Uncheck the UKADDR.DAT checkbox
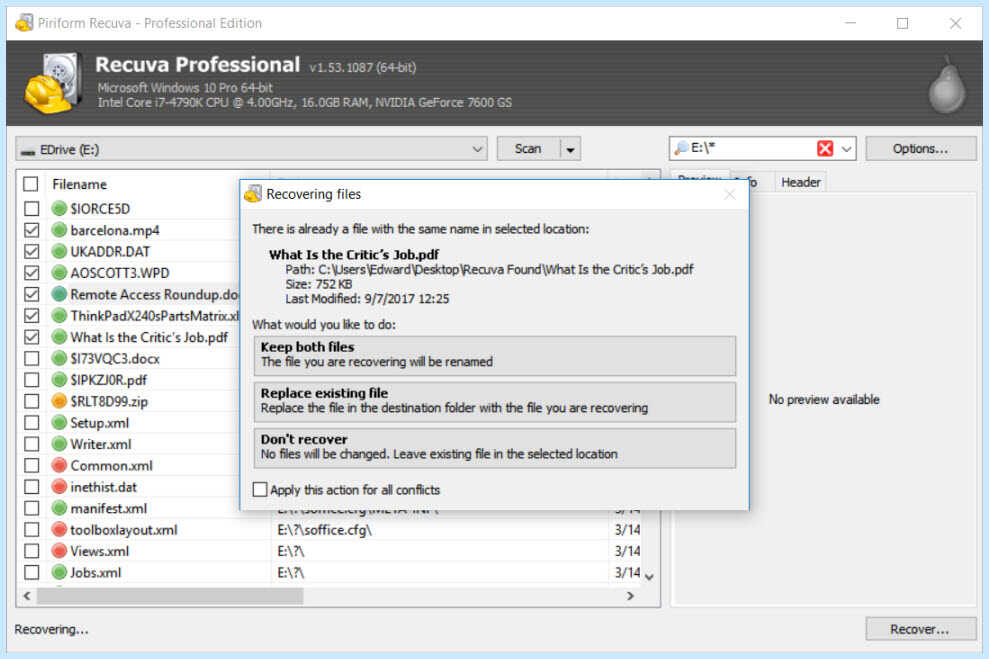 coord(32,252)
